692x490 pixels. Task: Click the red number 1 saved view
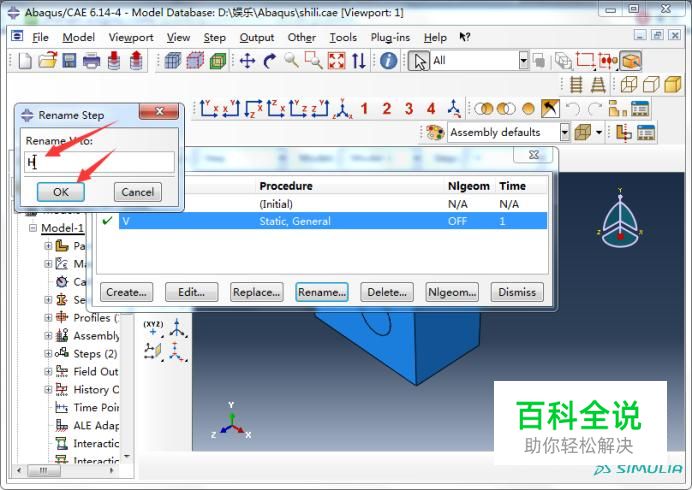(364, 109)
